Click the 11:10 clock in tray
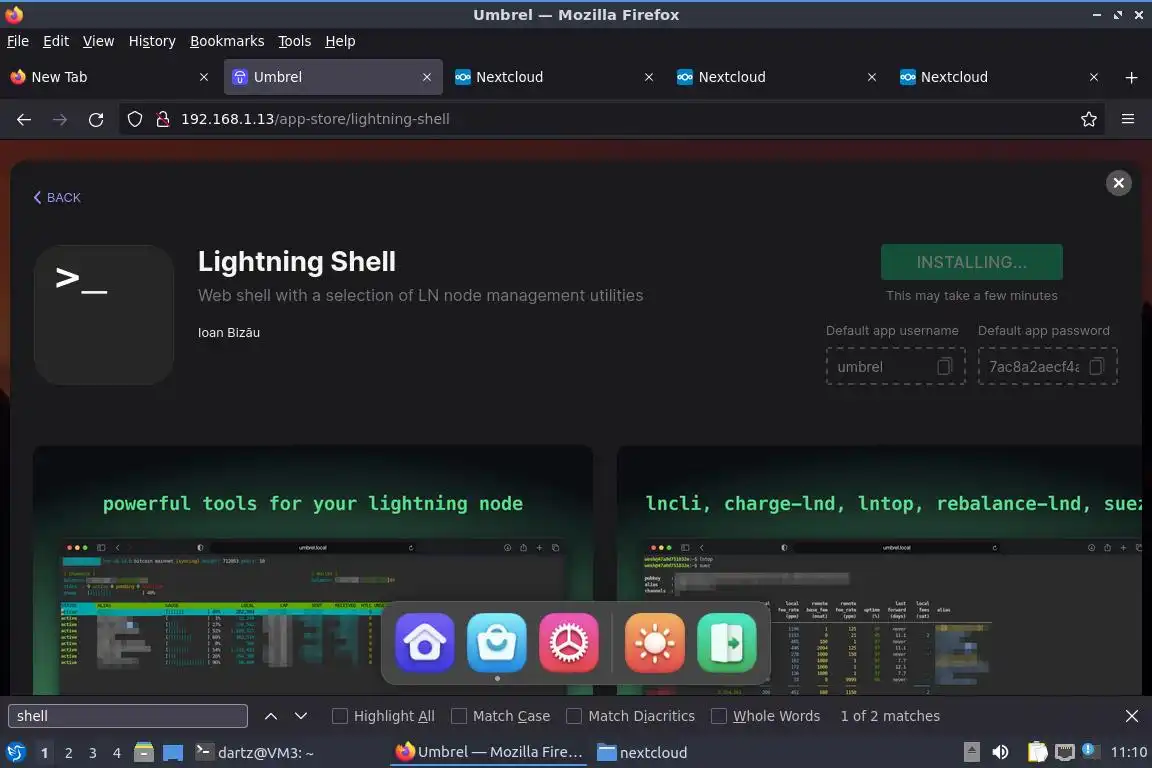 click(1128, 752)
